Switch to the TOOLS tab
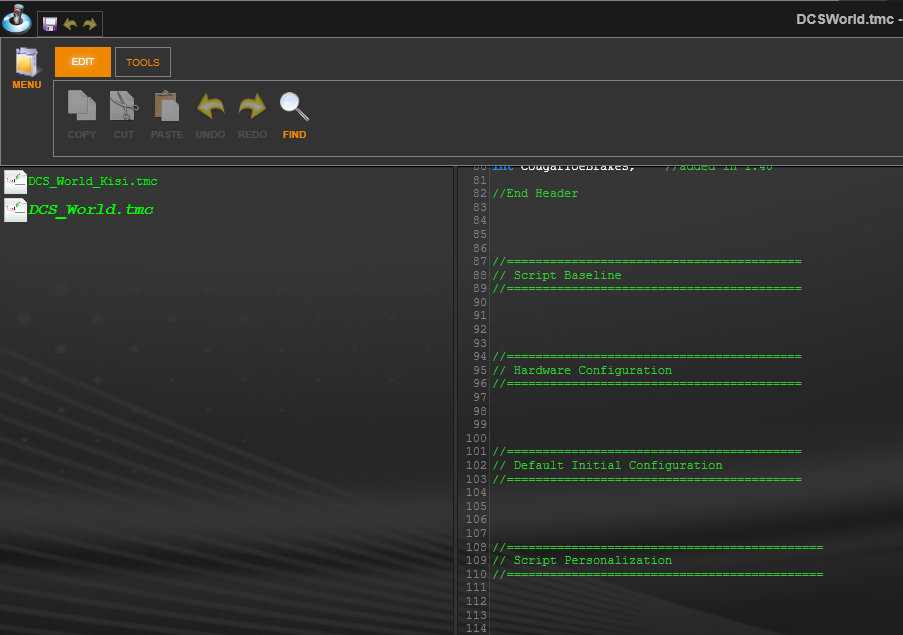 click(143, 62)
